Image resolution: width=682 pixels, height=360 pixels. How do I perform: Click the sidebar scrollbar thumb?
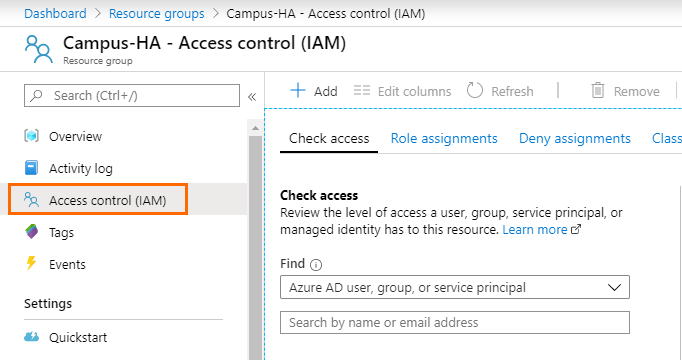coord(256,248)
